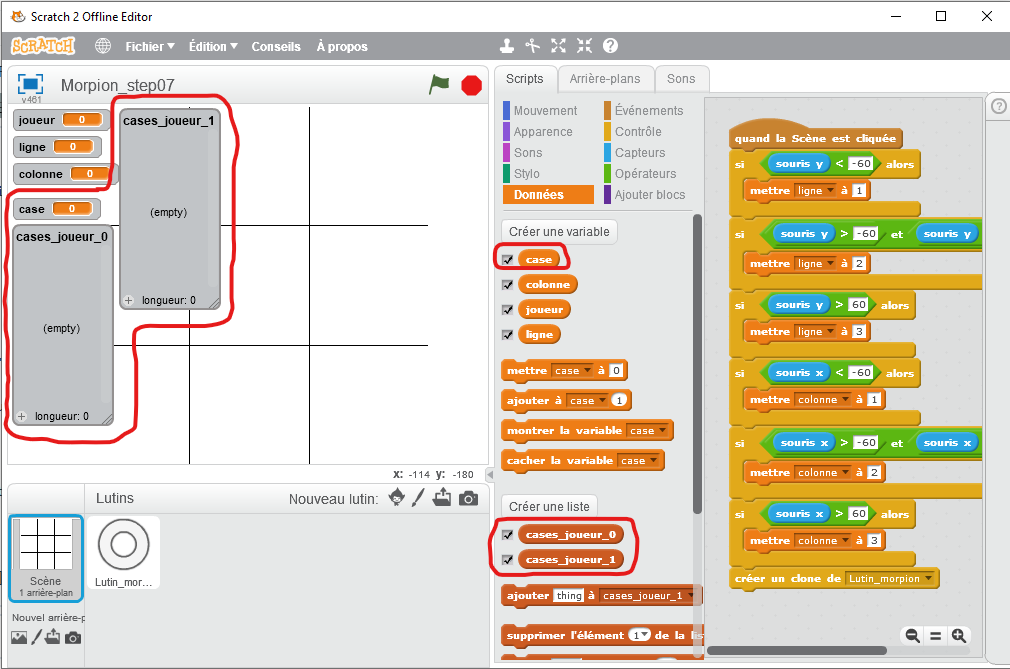Toggle full screen presentation mode icon
1010x669 pixels.
pyautogui.click(x=30, y=84)
